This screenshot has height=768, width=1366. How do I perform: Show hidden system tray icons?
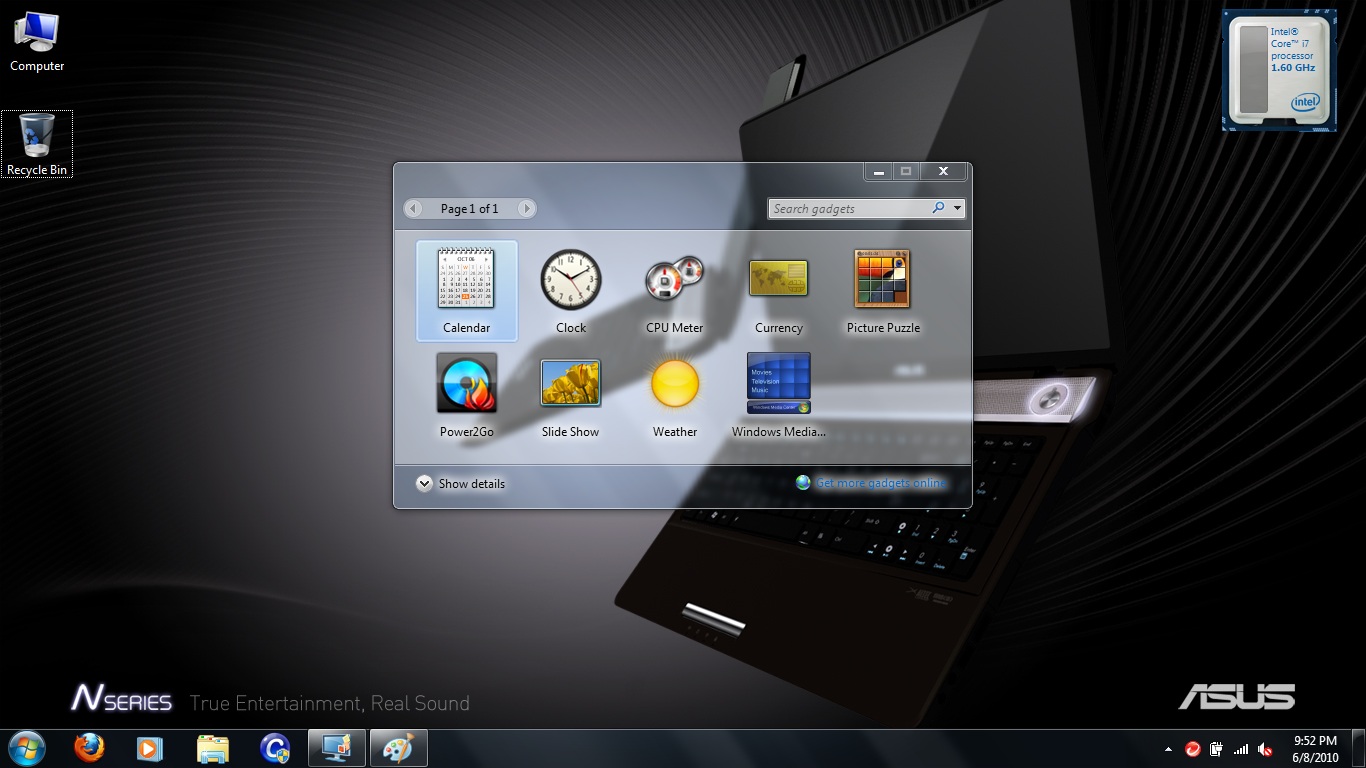point(1168,749)
